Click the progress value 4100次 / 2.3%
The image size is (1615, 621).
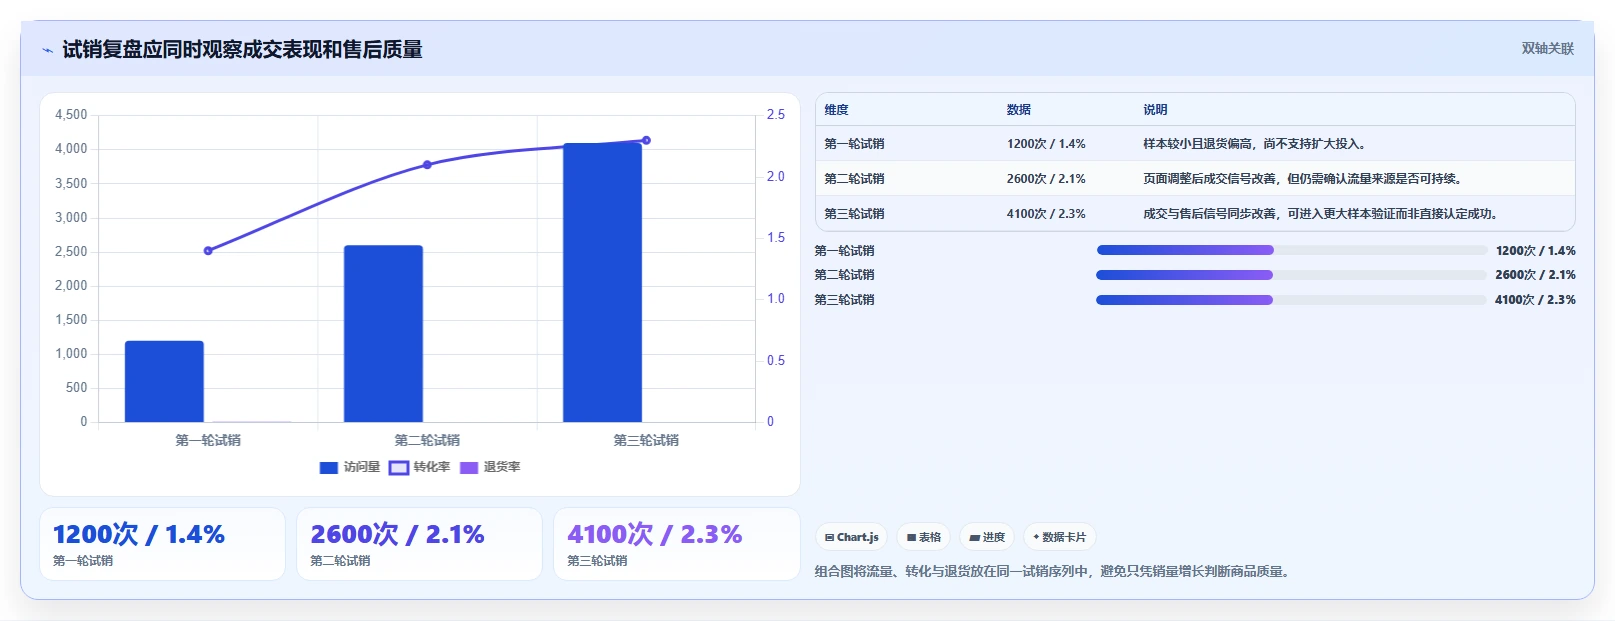[1535, 300]
